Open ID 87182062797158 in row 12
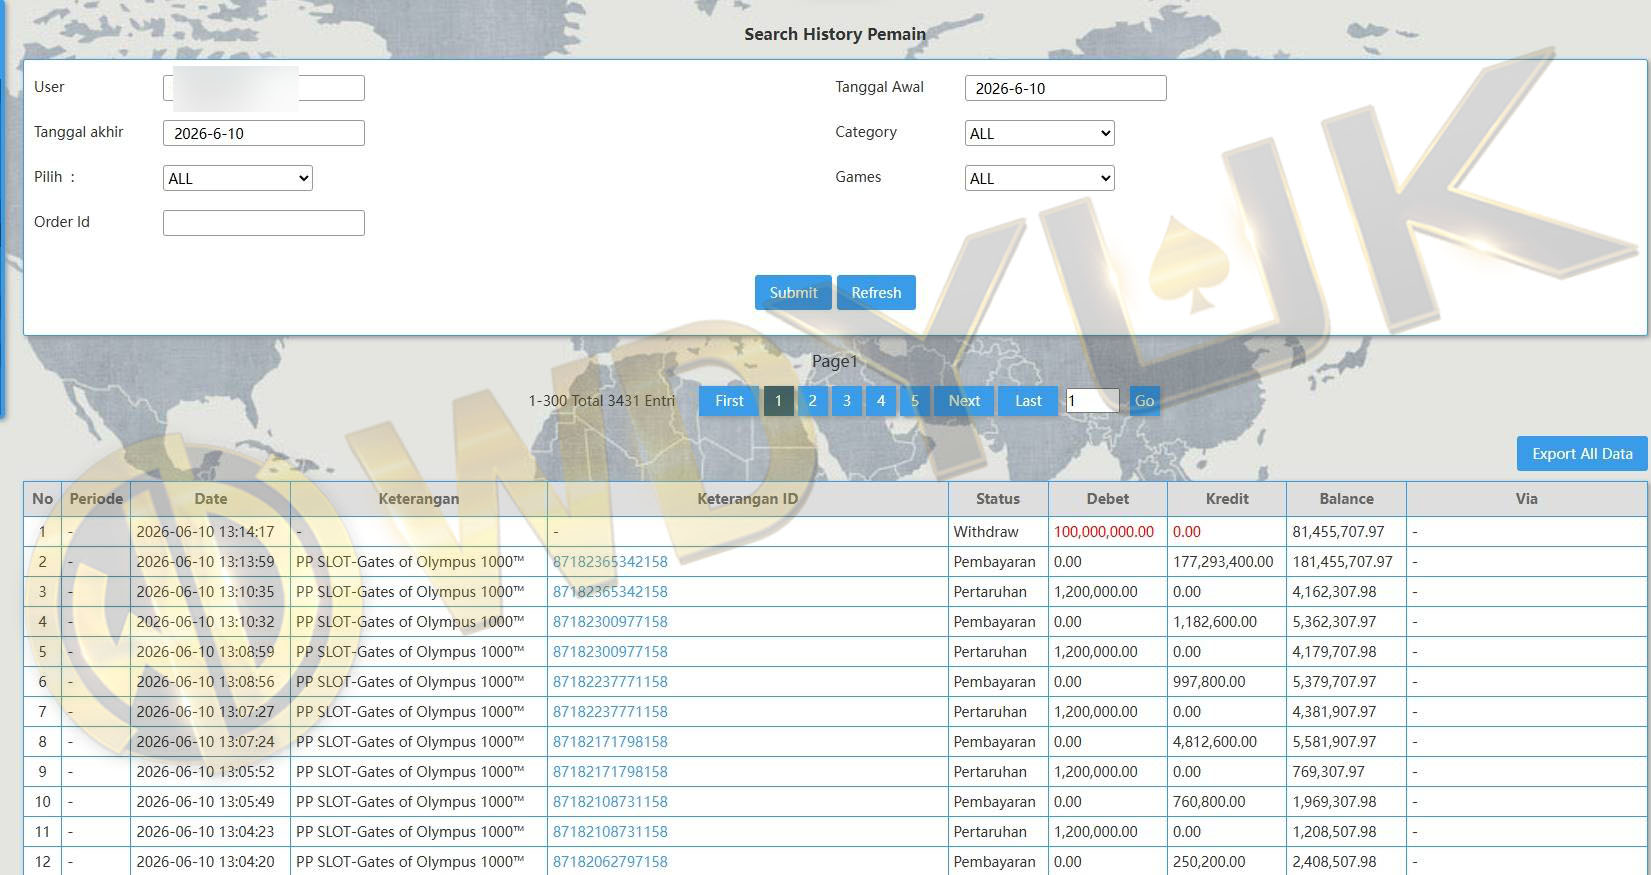Screen dimensions: 1651x875 click(610, 862)
